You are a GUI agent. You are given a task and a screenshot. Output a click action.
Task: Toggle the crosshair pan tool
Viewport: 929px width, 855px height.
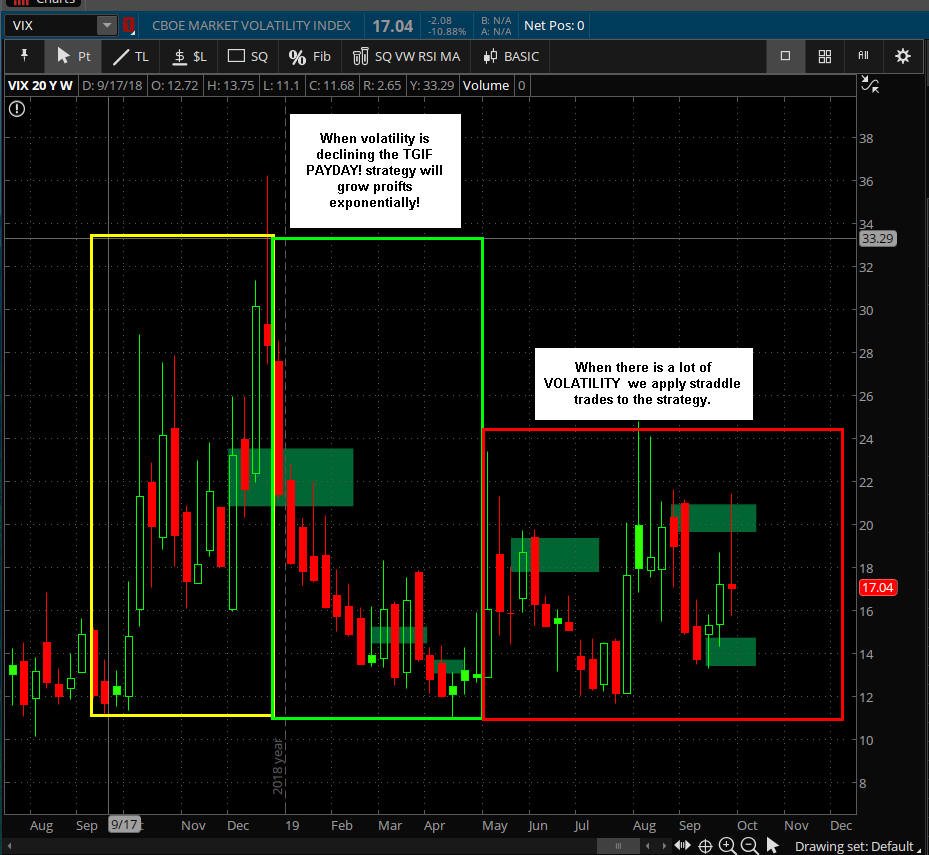[x=705, y=846]
